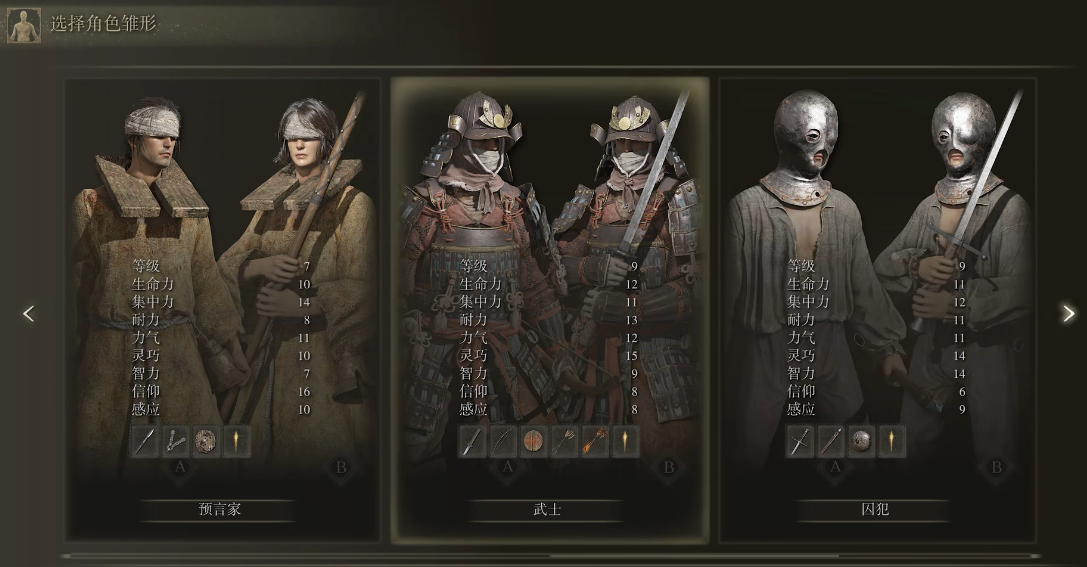Click the horizontal scrollbar below the class cards
This screenshot has height=567, width=1087.
551,555
